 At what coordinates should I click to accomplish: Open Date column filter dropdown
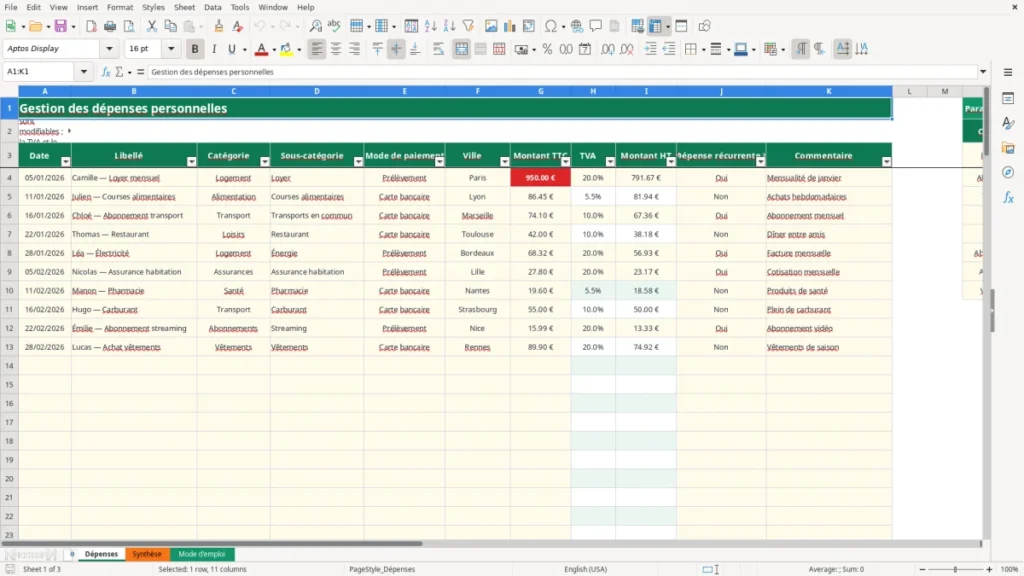(x=65, y=161)
